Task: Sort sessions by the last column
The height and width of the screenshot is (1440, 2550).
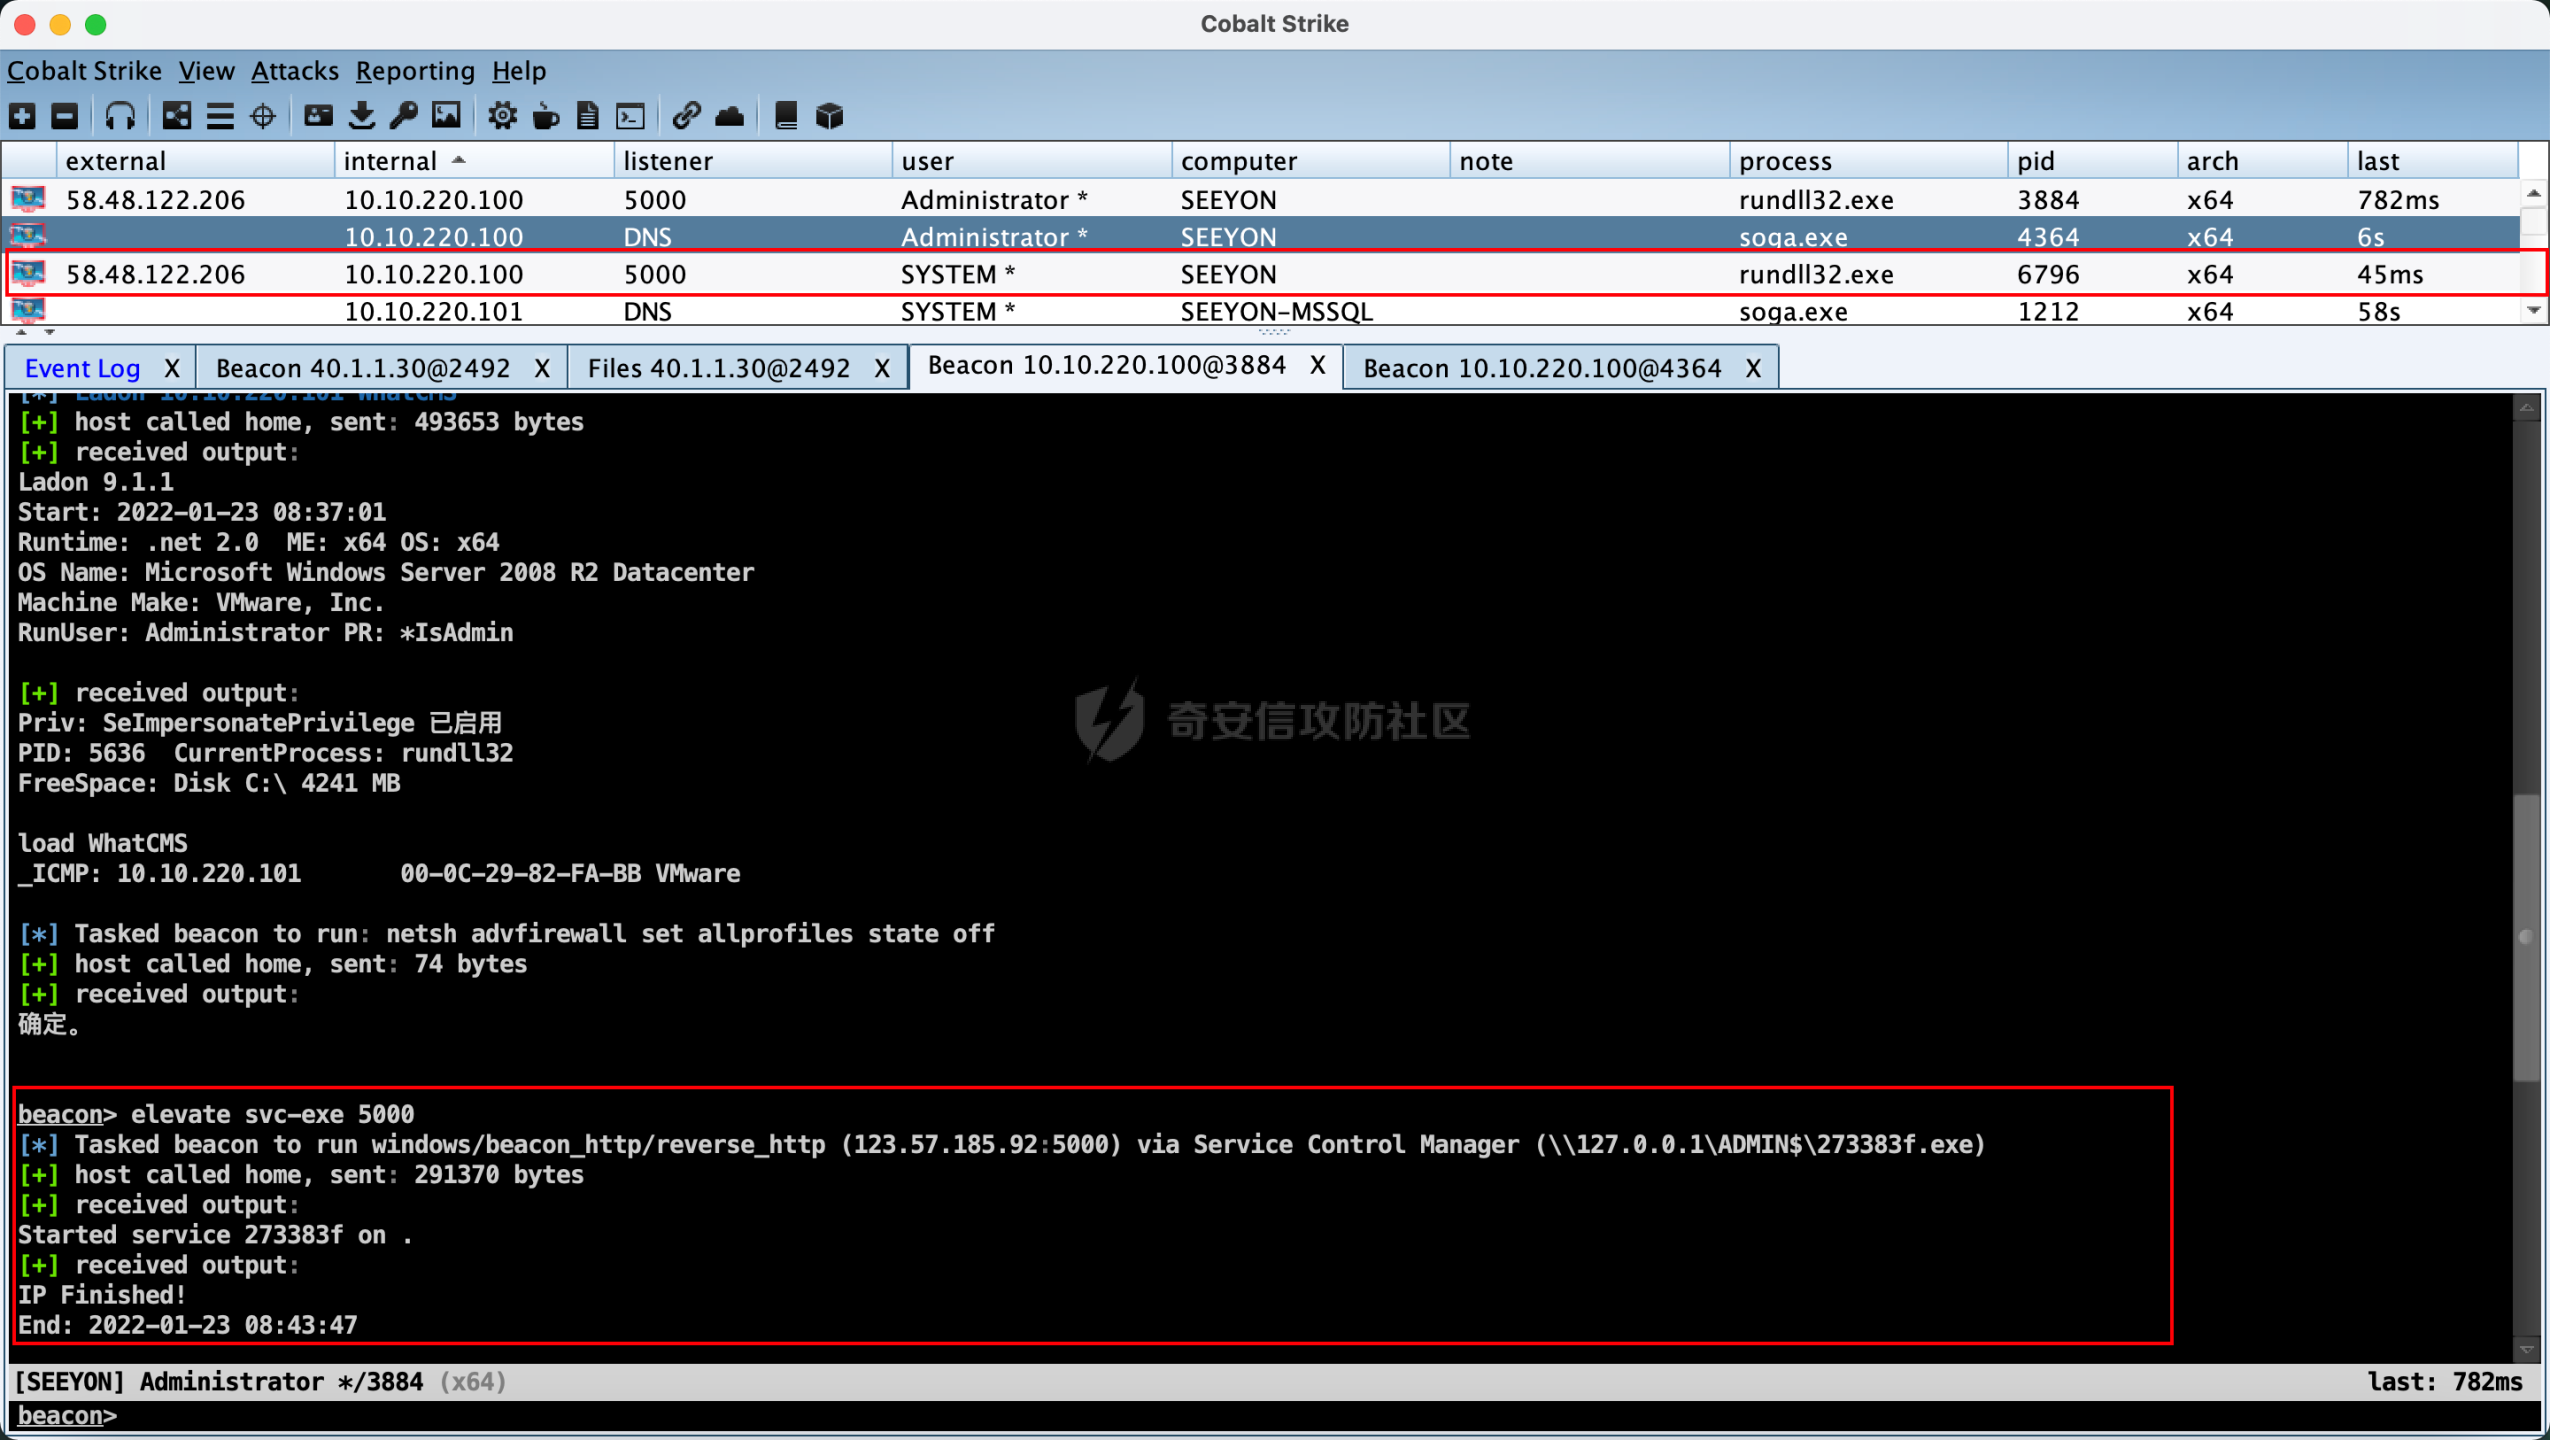Action: 2433,161
